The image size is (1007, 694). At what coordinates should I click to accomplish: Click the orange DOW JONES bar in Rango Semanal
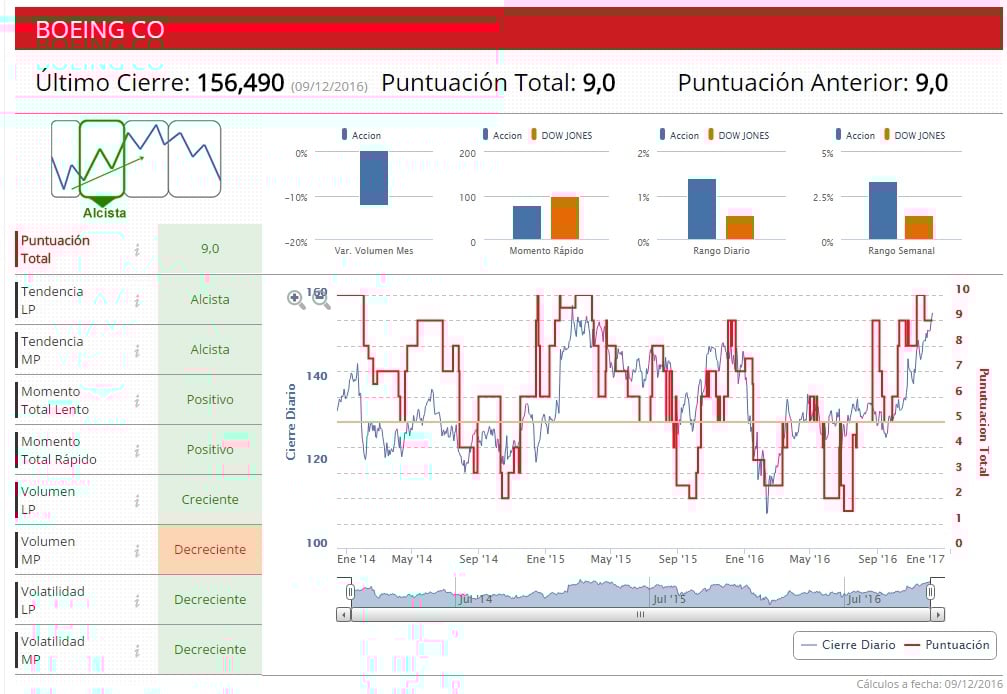(x=919, y=227)
